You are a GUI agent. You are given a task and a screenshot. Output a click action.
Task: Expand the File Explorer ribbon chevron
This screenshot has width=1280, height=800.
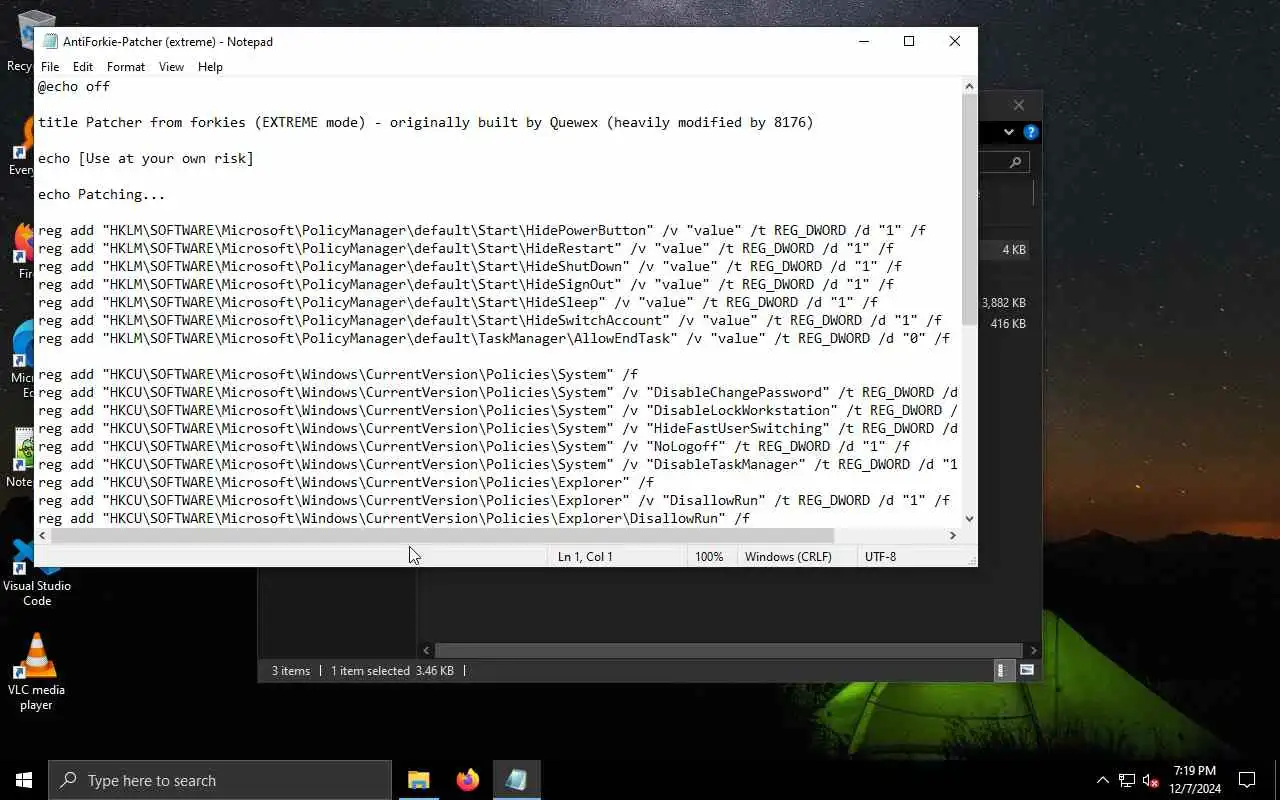[x=1009, y=132]
